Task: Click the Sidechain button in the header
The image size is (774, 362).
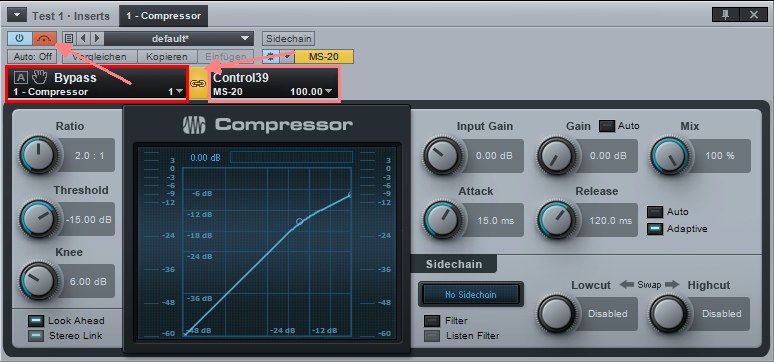Action: coord(288,39)
